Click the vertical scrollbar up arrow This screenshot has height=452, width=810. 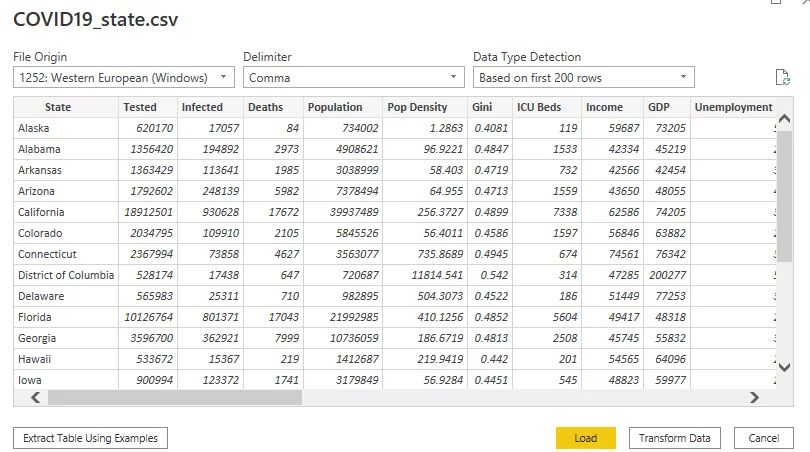click(784, 108)
